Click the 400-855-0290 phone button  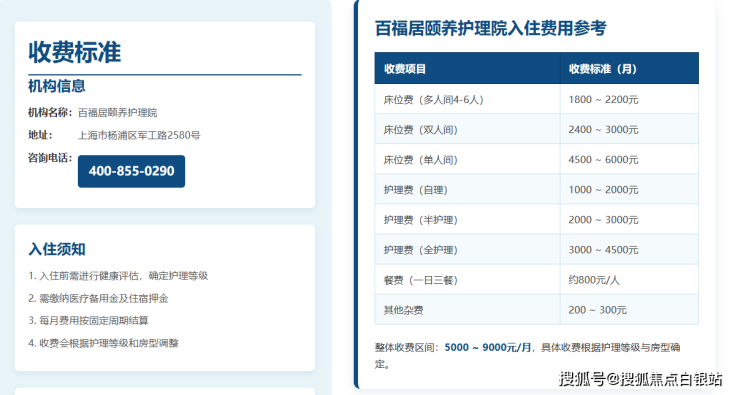point(131,171)
